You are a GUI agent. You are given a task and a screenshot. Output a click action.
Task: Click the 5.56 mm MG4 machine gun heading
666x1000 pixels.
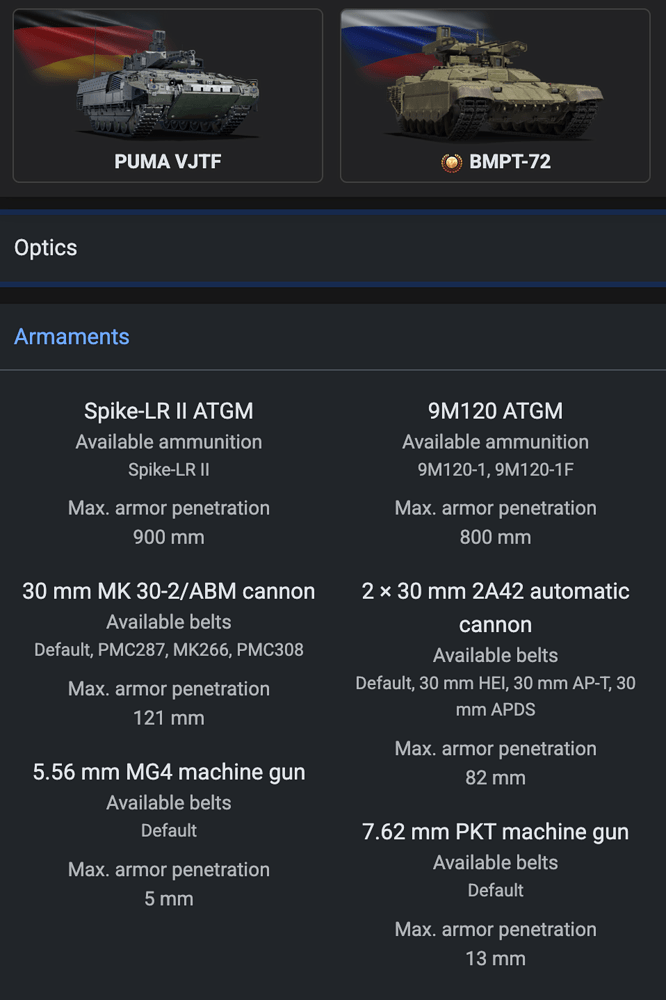click(x=168, y=771)
